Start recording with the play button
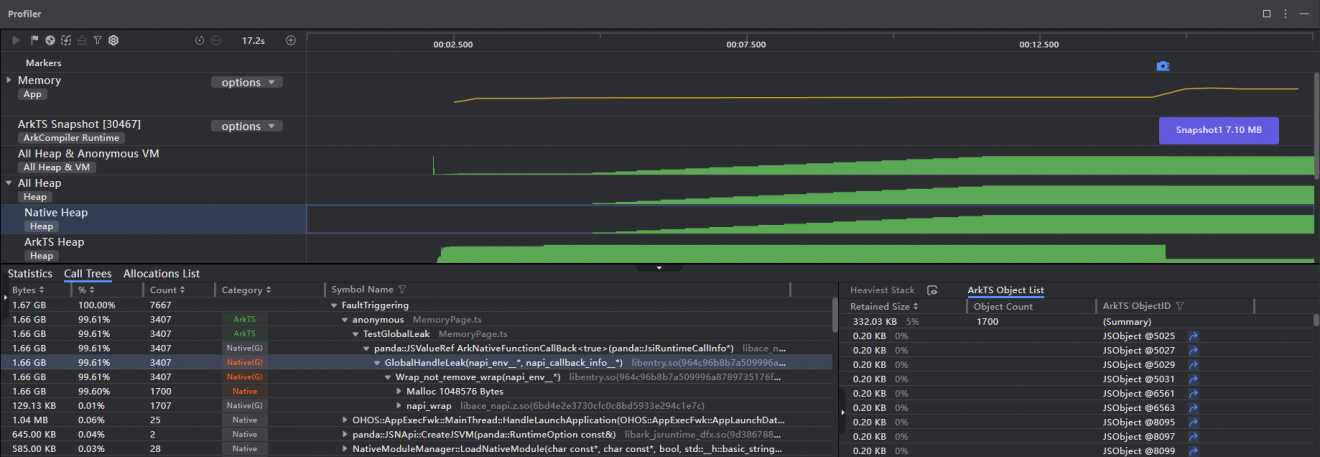 [x=16, y=40]
